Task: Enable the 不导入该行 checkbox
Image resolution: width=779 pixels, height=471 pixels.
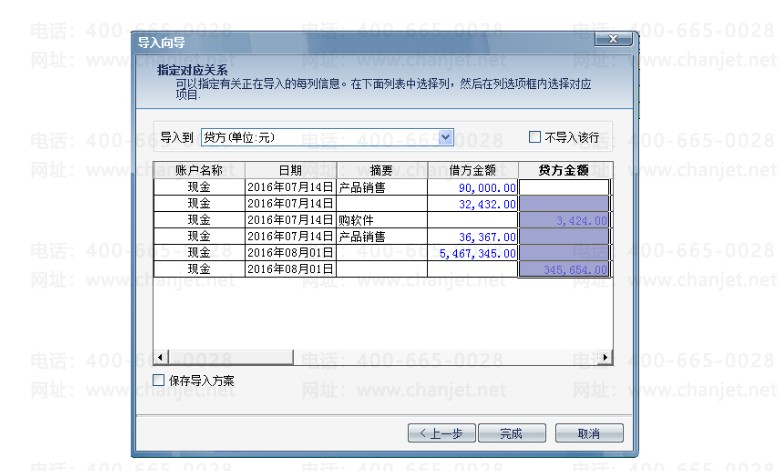Action: click(535, 137)
